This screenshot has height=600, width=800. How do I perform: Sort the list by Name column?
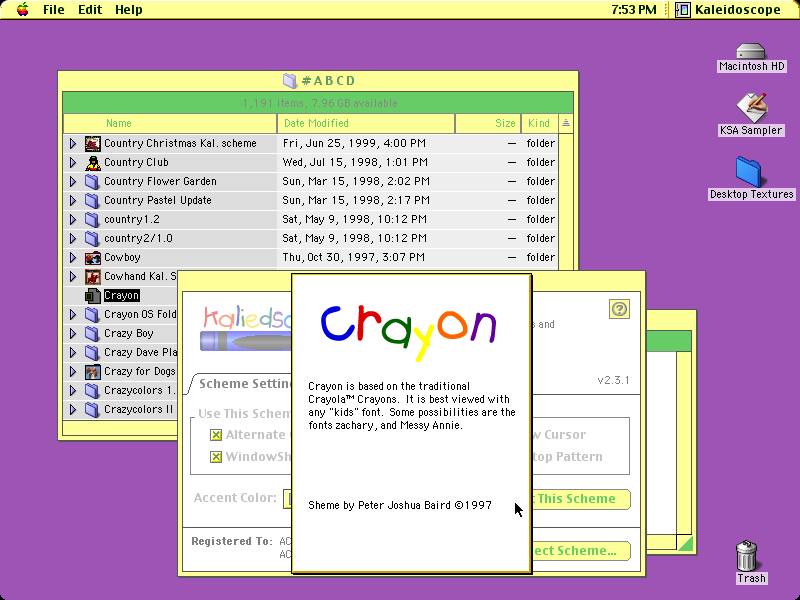(x=170, y=123)
